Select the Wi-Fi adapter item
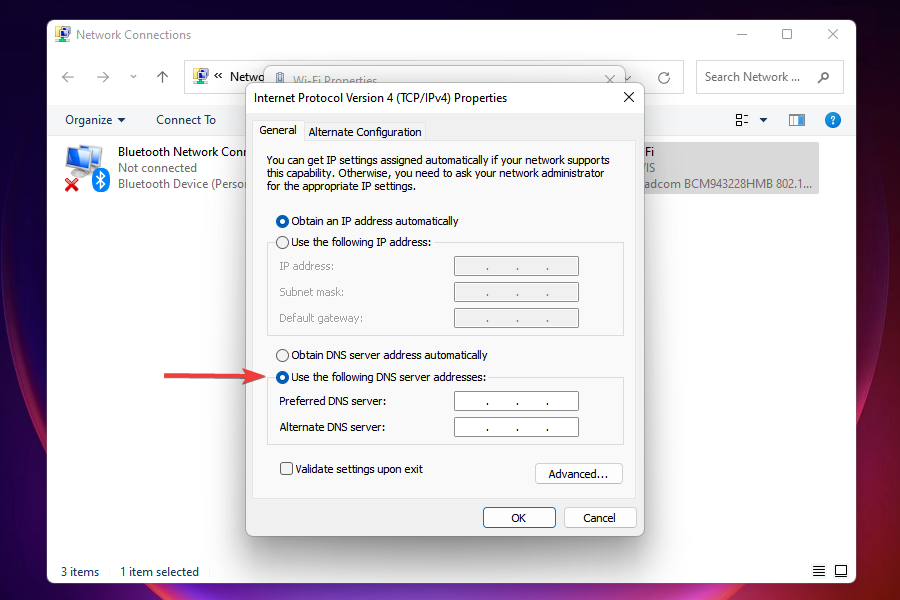 (x=731, y=168)
